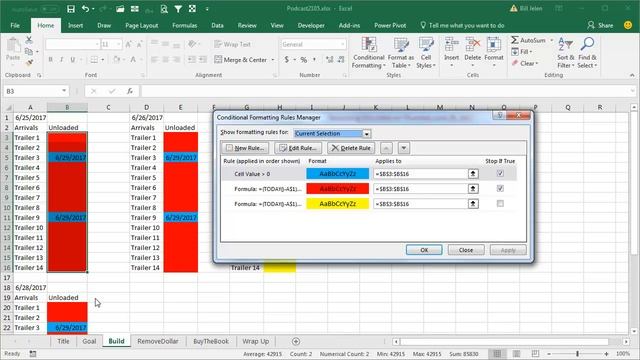
Task: Expand Clear options dropdown
Action: (537, 63)
